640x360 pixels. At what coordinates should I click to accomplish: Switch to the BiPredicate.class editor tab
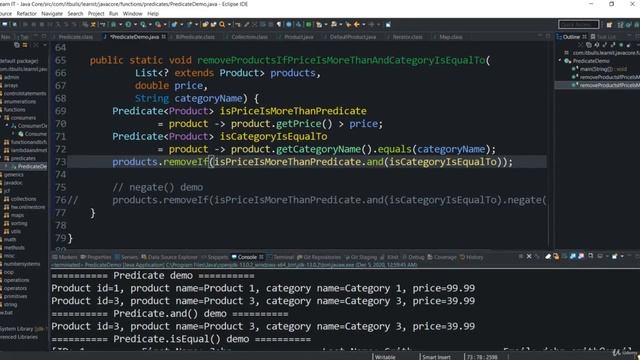pos(195,37)
